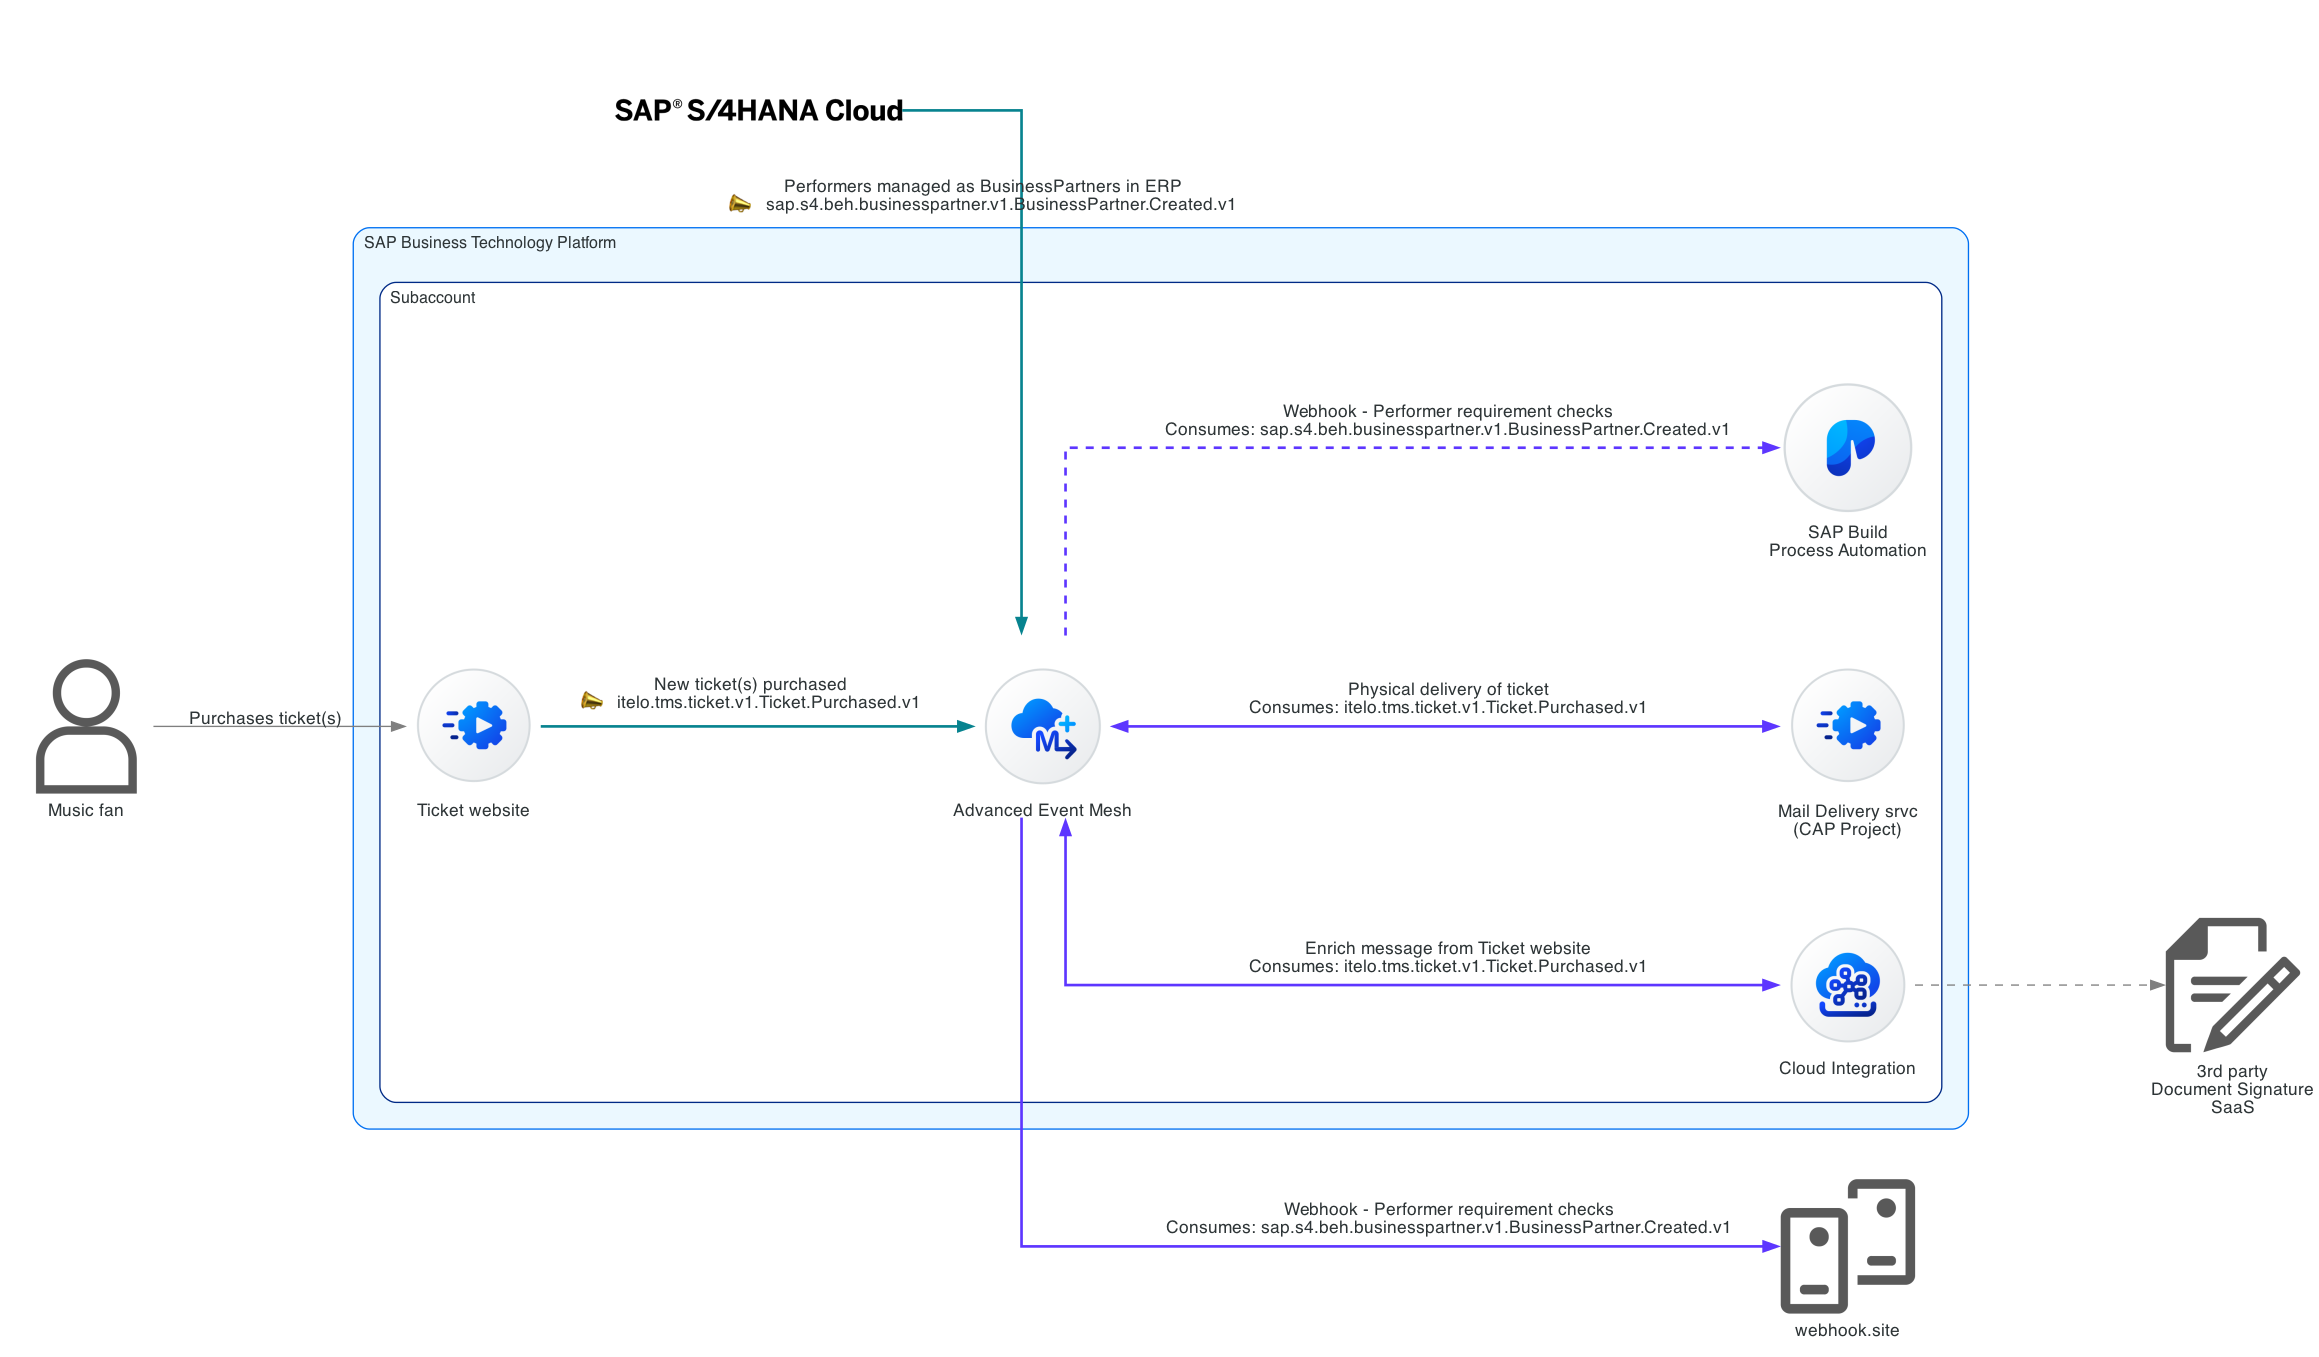Image resolution: width=2319 pixels, height=1357 pixels.
Task: Click 'Performers managed as BusinessPartners in ERP' text
Action: tap(982, 186)
